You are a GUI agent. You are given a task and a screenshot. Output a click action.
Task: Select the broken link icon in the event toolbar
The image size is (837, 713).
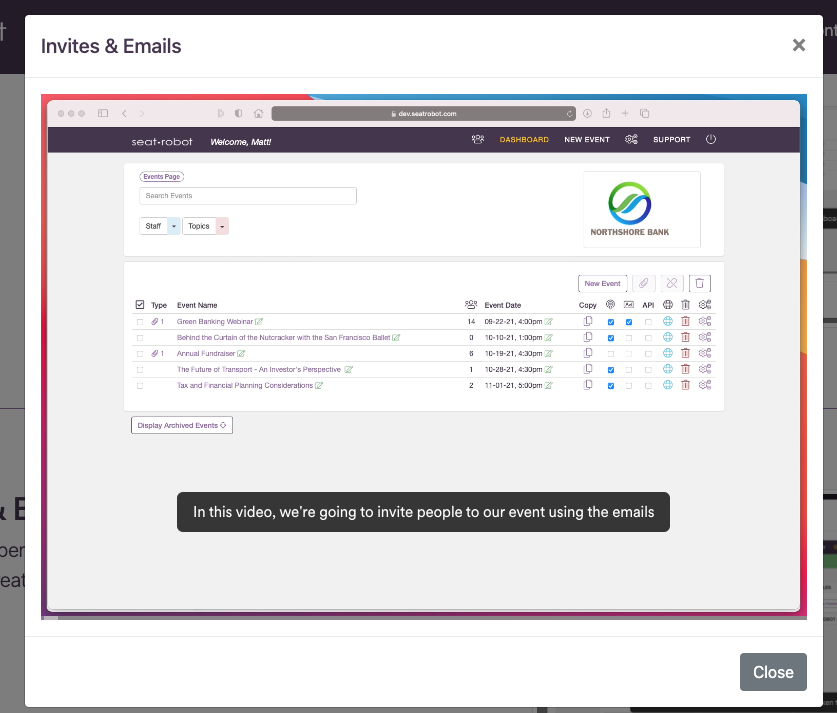coord(672,283)
